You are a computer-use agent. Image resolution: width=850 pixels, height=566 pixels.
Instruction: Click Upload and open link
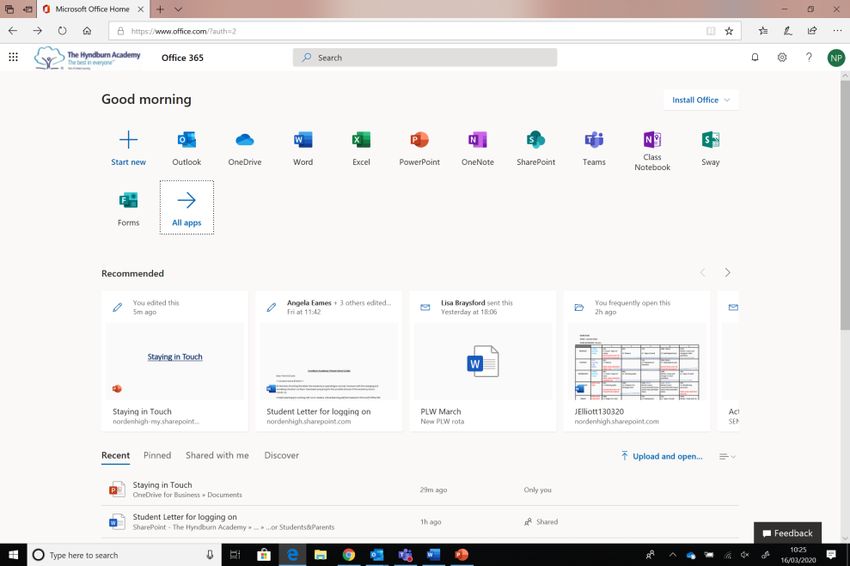661,456
